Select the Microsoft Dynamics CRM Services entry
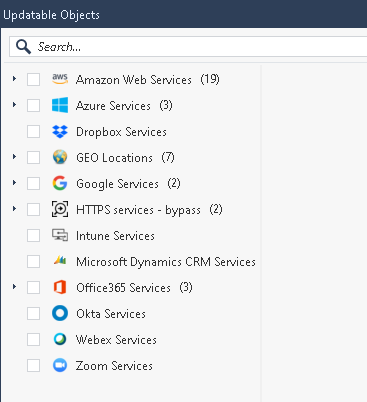This screenshot has width=367, height=402. [x=166, y=262]
